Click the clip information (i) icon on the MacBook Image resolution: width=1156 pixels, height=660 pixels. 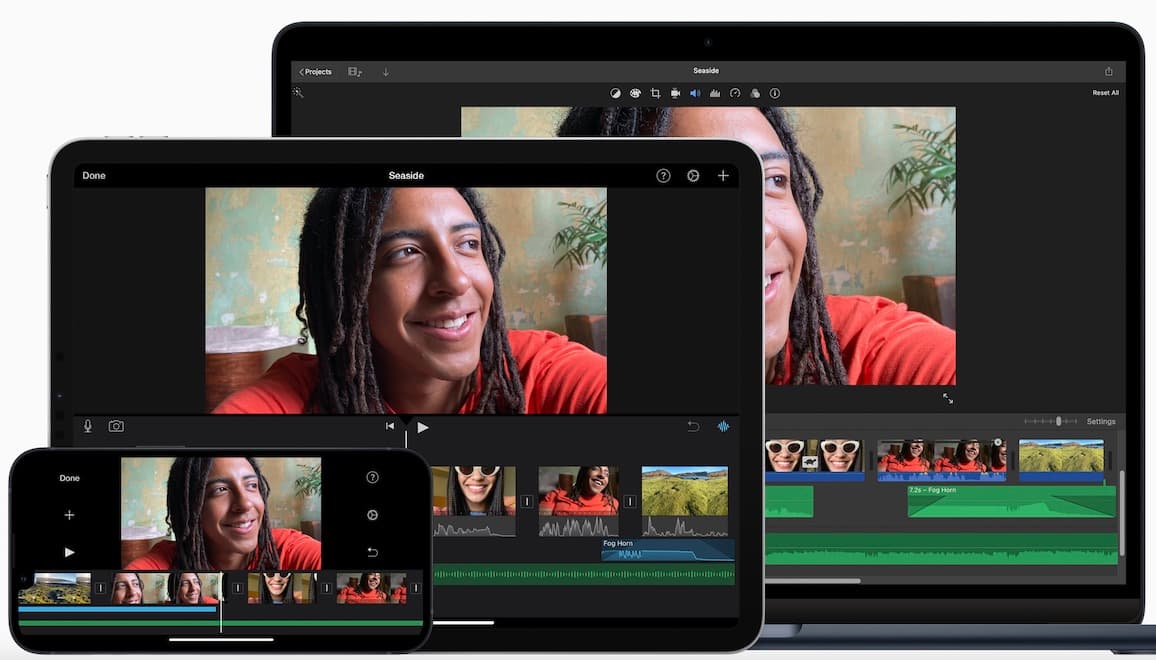click(775, 93)
